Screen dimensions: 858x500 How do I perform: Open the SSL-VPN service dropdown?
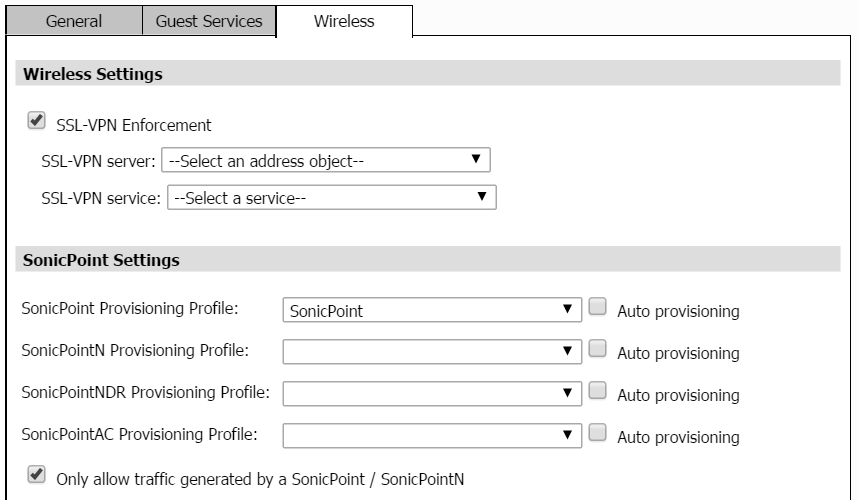coord(332,197)
